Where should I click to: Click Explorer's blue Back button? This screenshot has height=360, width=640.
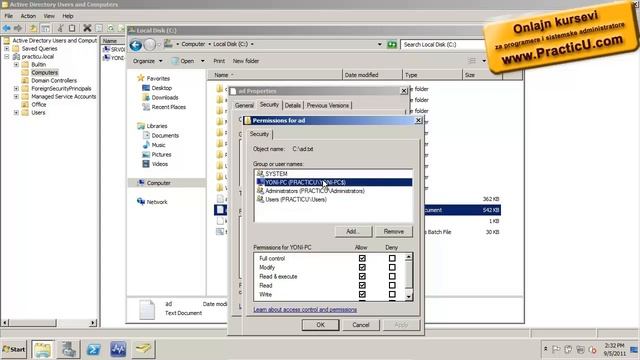136,44
